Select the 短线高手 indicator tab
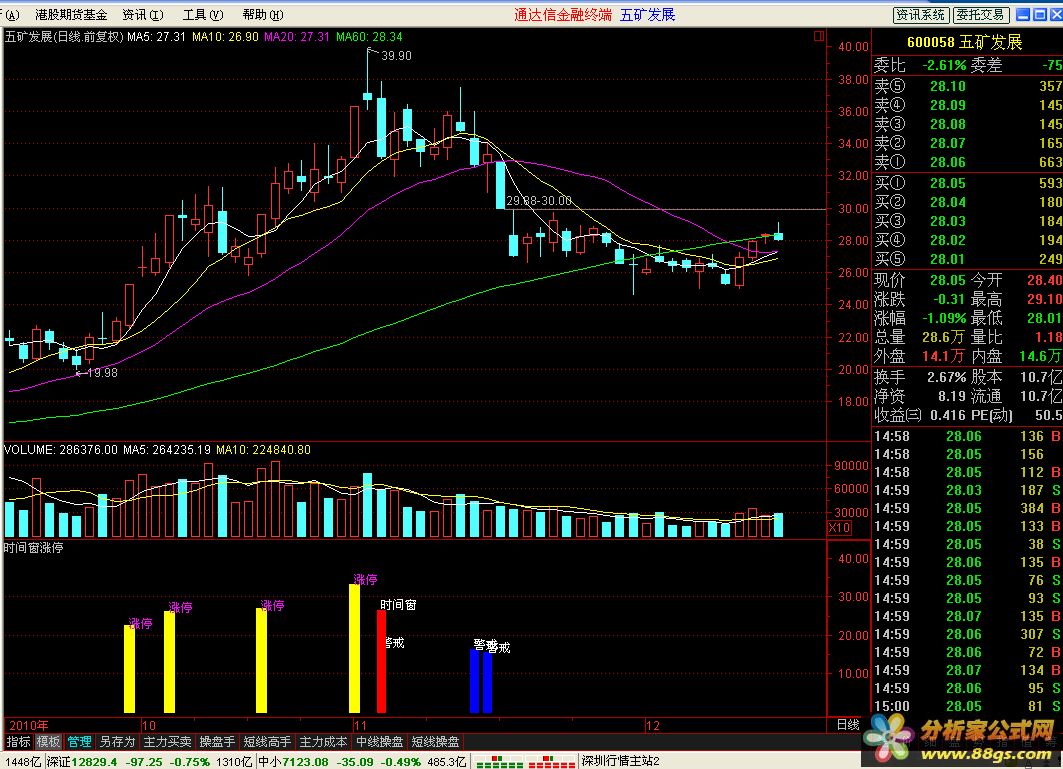Viewport: 1063px width, 769px height. [x=267, y=742]
